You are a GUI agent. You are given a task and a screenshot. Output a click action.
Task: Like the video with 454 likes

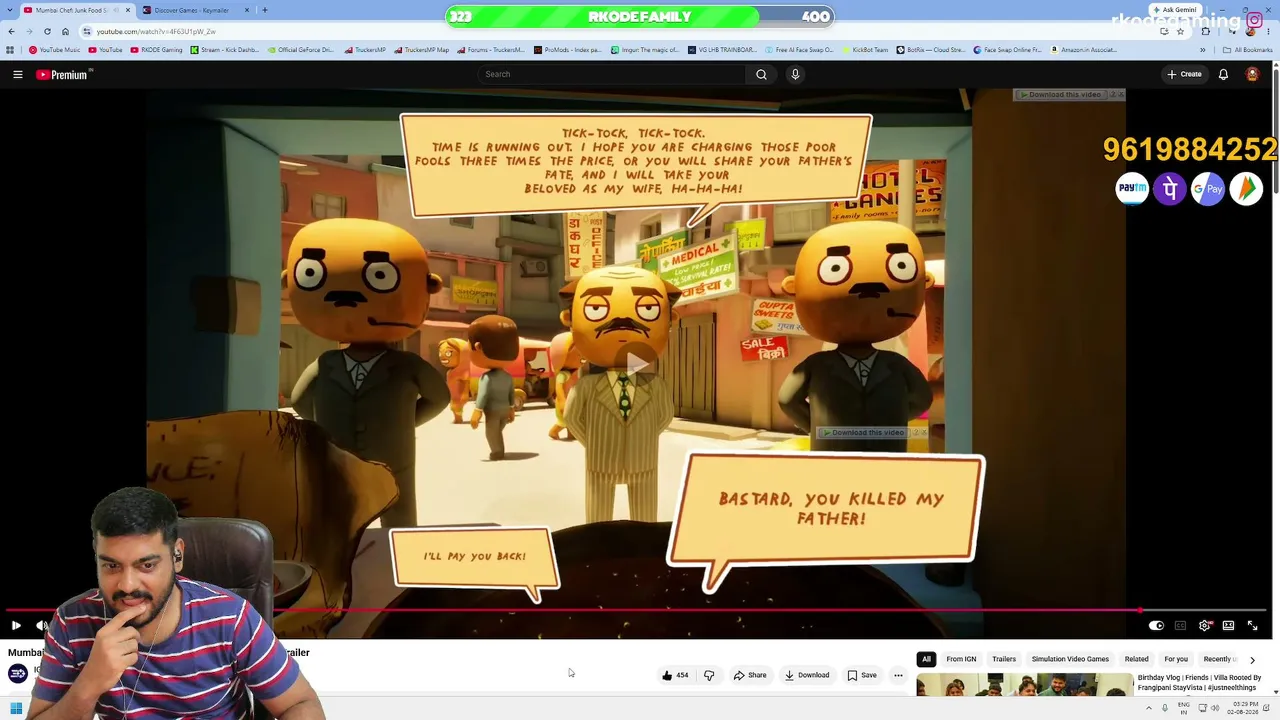coord(675,675)
